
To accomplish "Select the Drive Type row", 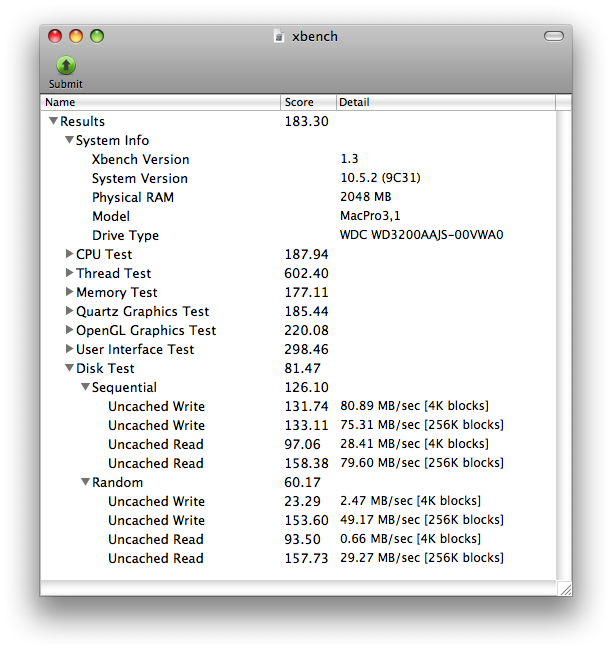I will (298, 235).
